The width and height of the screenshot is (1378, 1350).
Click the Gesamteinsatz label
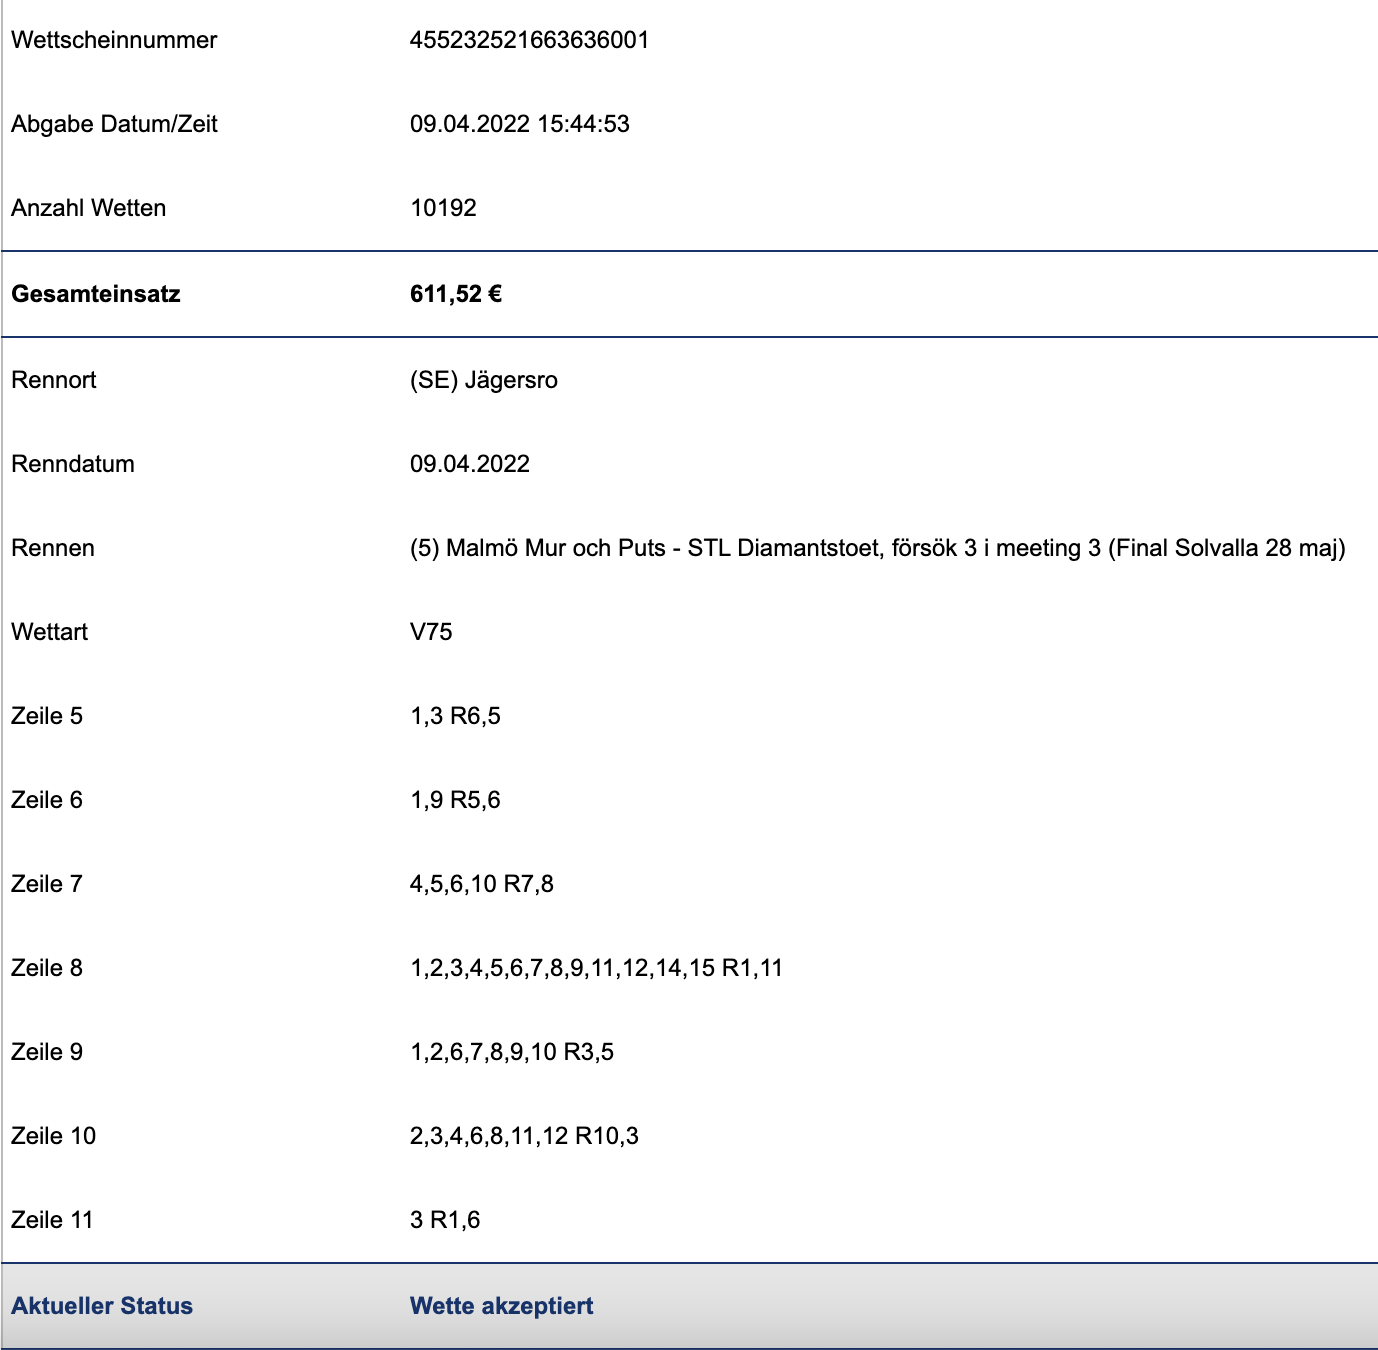click(96, 294)
